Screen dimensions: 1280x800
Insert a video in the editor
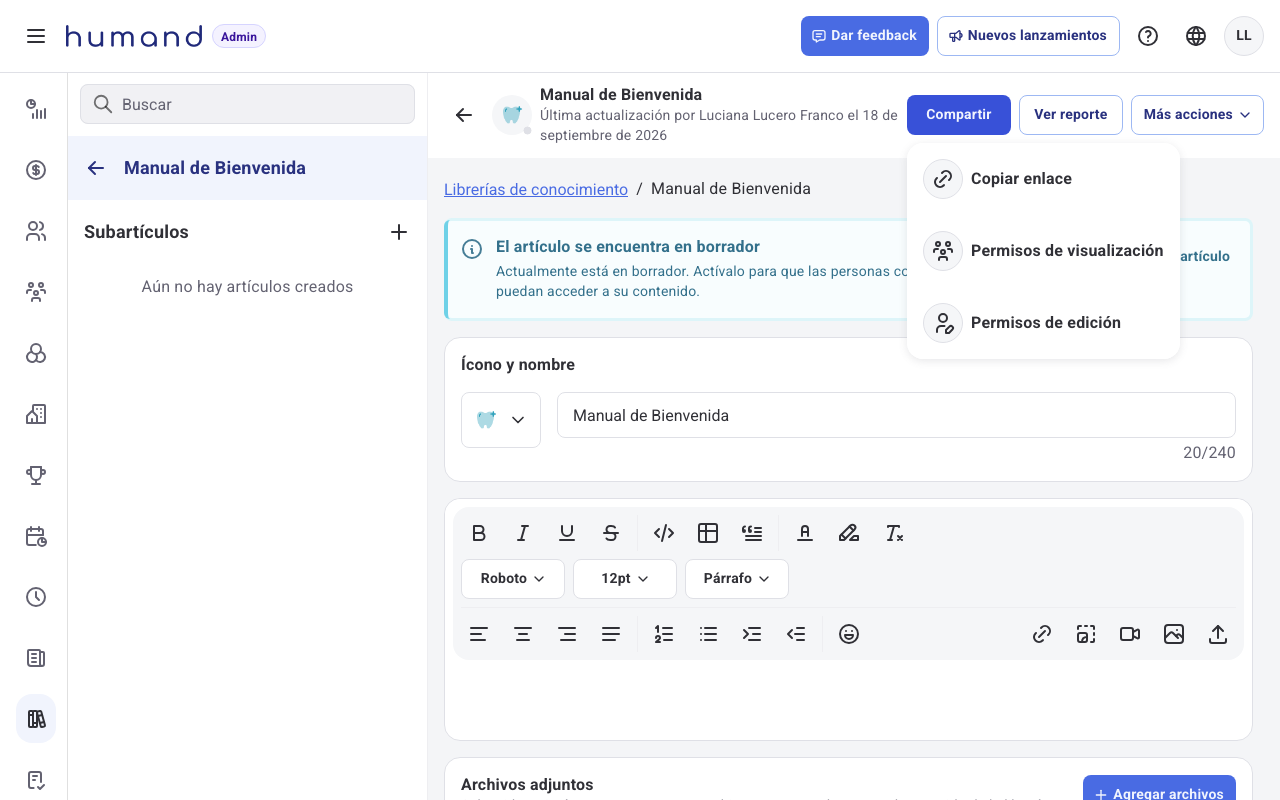[1130, 634]
